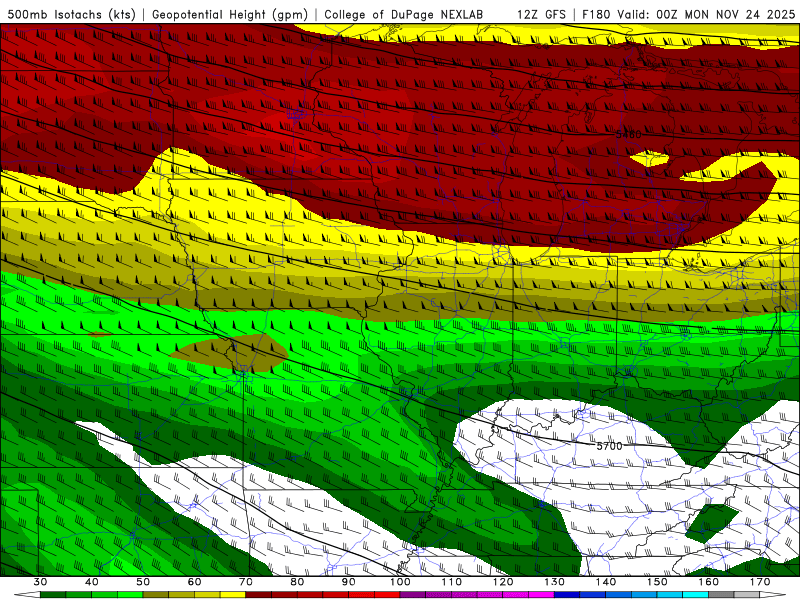Screen dimensions: 800x600
Task: Click the 'Geopotential Height (gpm)' header text
Action: (x=230, y=14)
